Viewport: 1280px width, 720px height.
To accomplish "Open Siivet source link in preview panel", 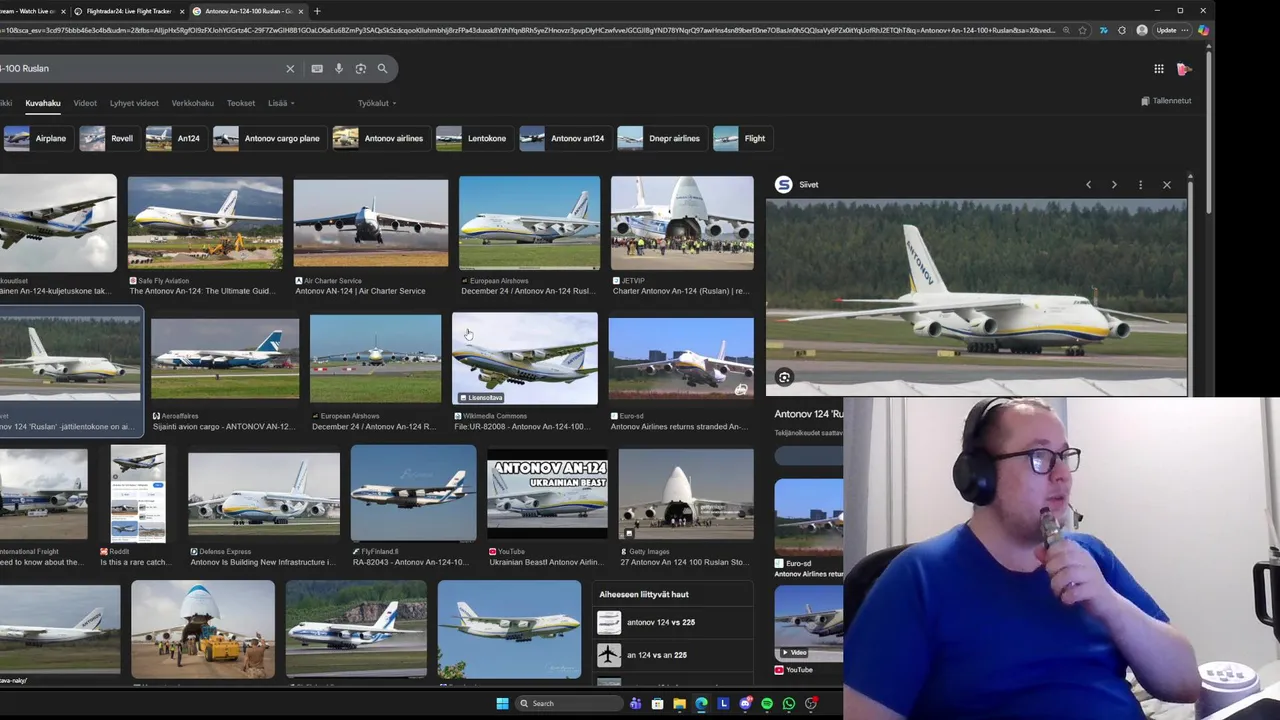I will 798,185.
